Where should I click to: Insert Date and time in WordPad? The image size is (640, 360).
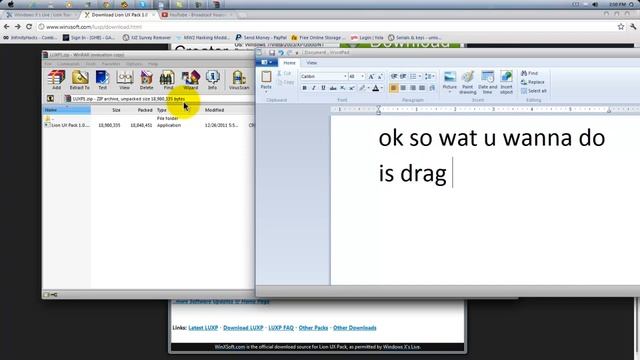coord(487,82)
